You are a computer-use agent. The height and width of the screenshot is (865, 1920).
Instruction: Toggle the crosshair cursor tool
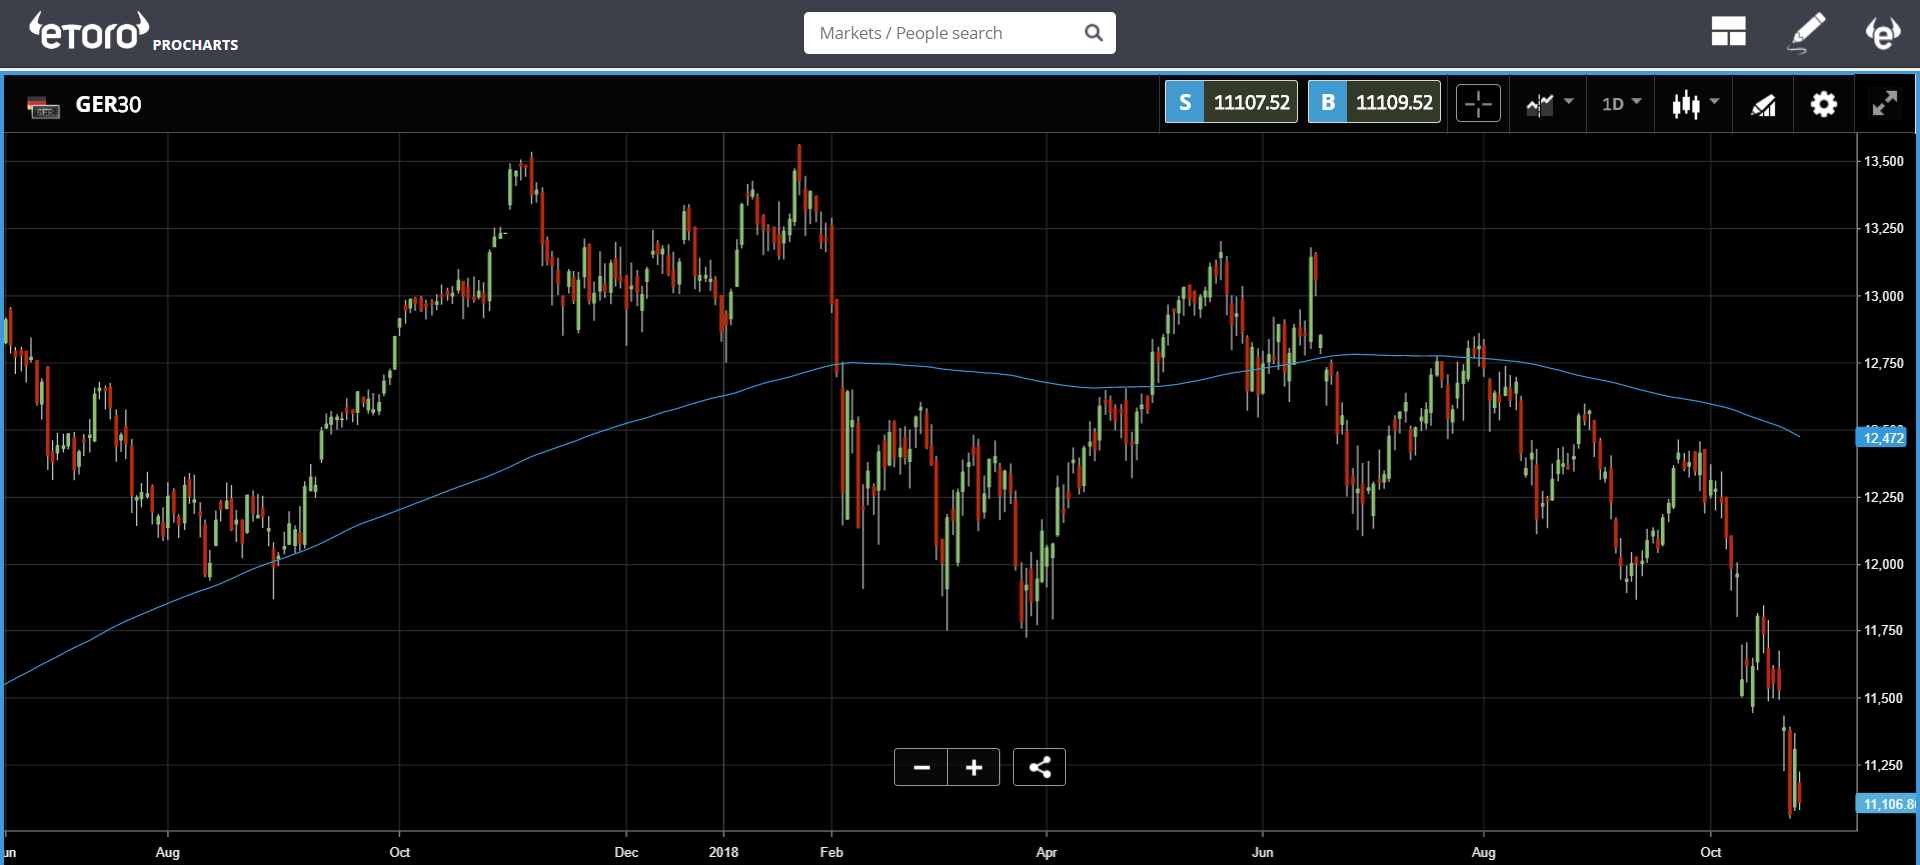[1478, 103]
